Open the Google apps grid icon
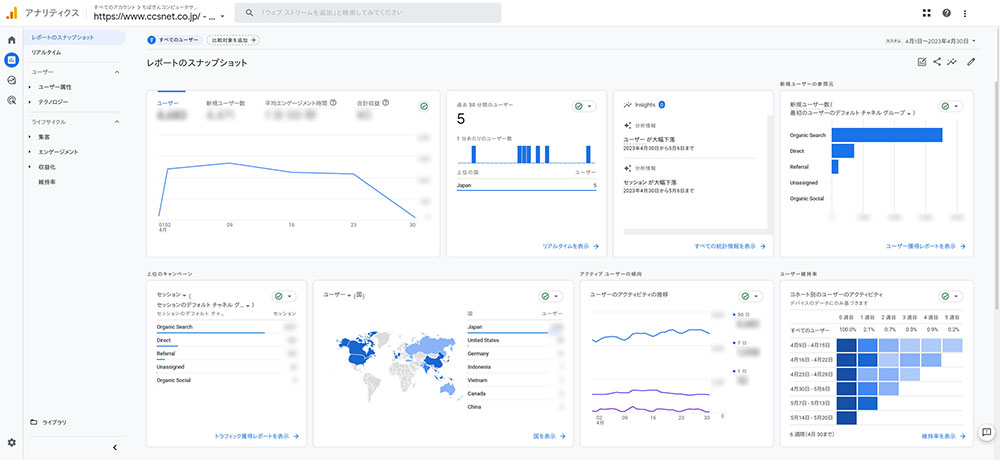 pyautogui.click(x=927, y=13)
